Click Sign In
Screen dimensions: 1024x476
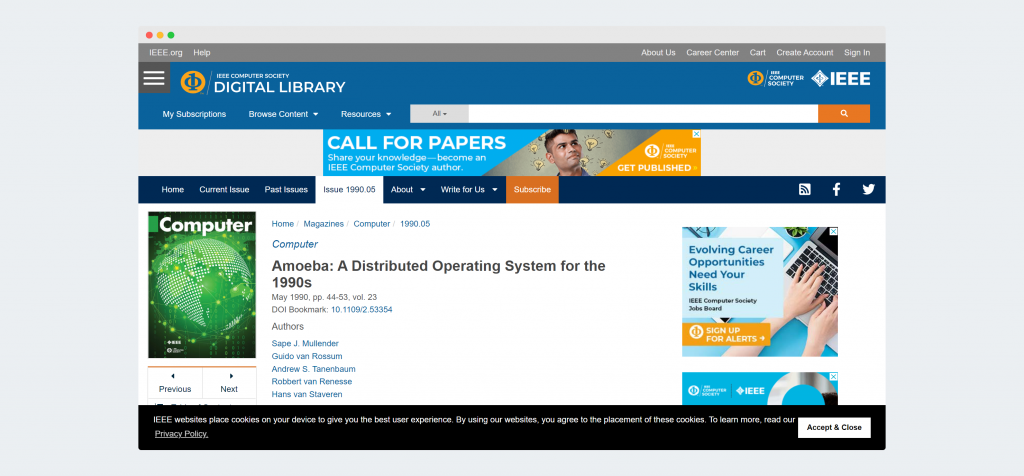pos(857,53)
